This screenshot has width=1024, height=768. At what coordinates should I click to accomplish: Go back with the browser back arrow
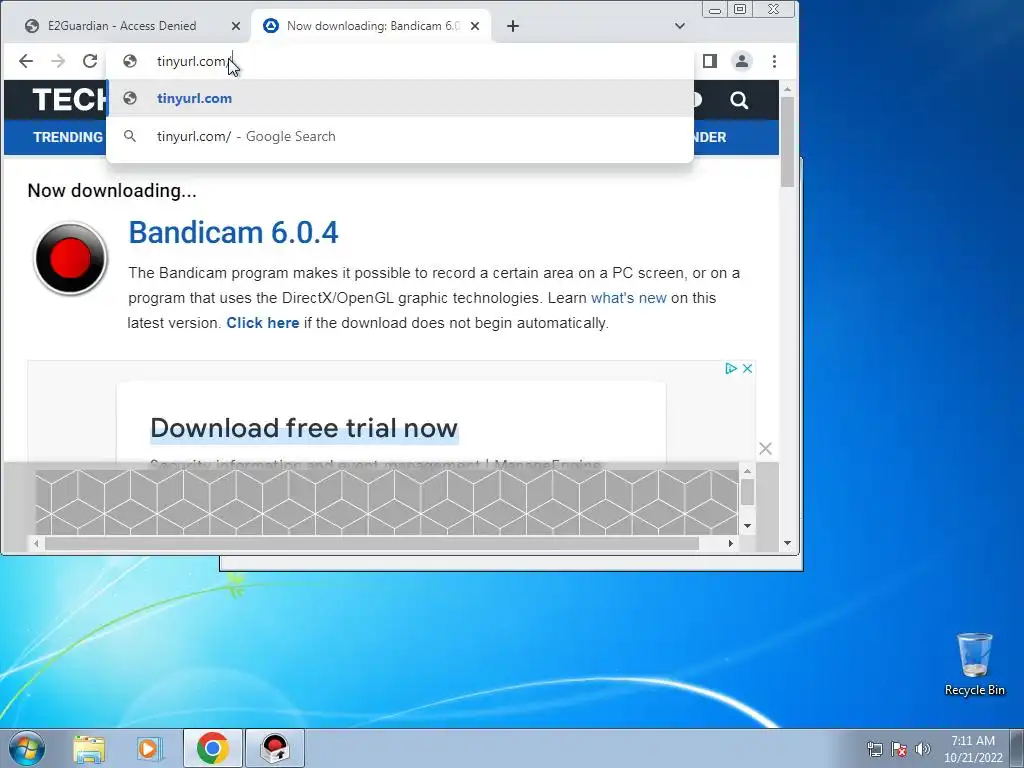click(25, 61)
